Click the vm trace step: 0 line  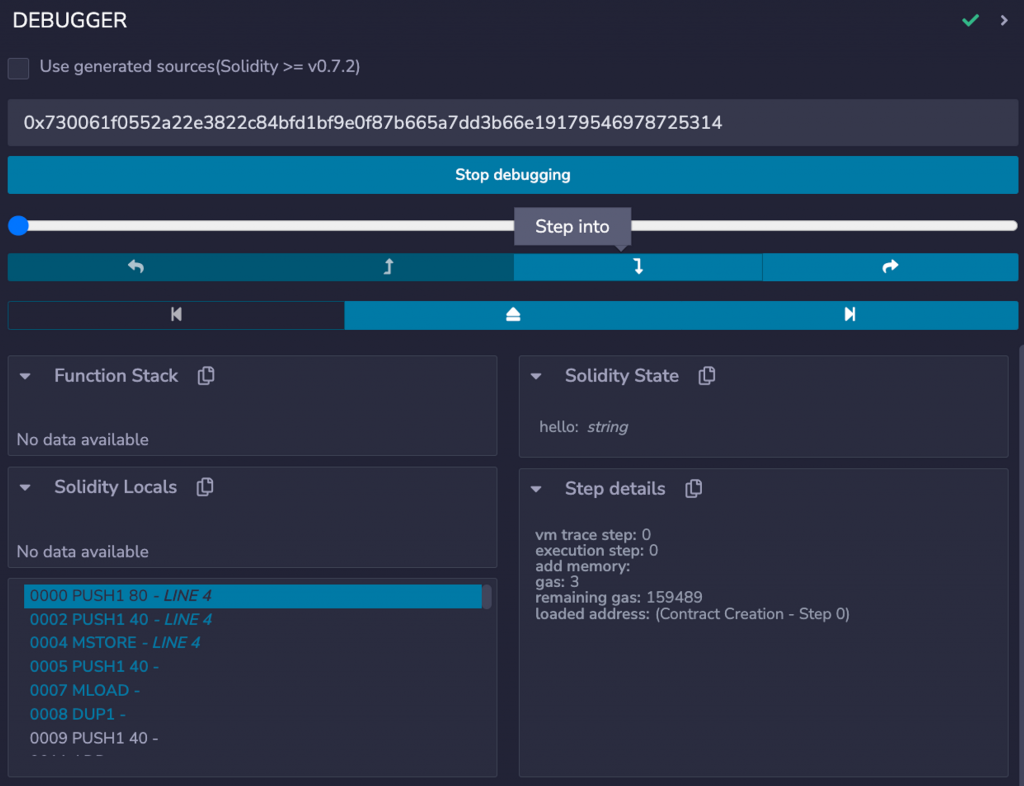pos(593,535)
